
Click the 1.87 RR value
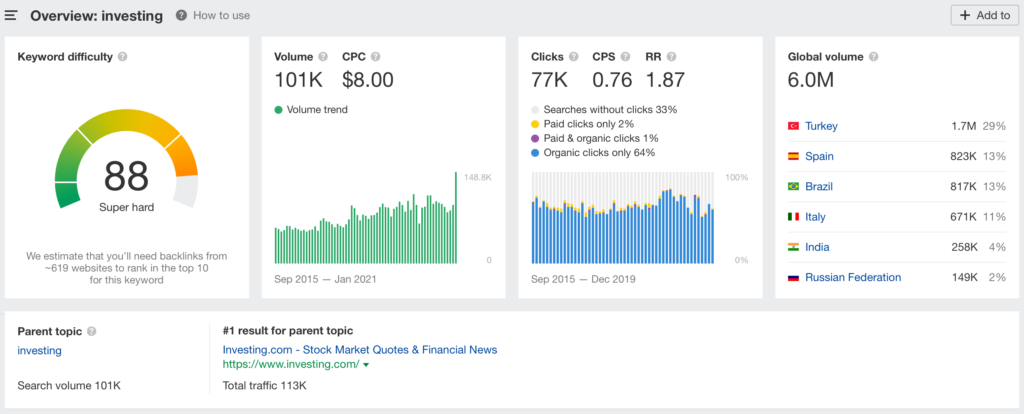pyautogui.click(x=665, y=80)
